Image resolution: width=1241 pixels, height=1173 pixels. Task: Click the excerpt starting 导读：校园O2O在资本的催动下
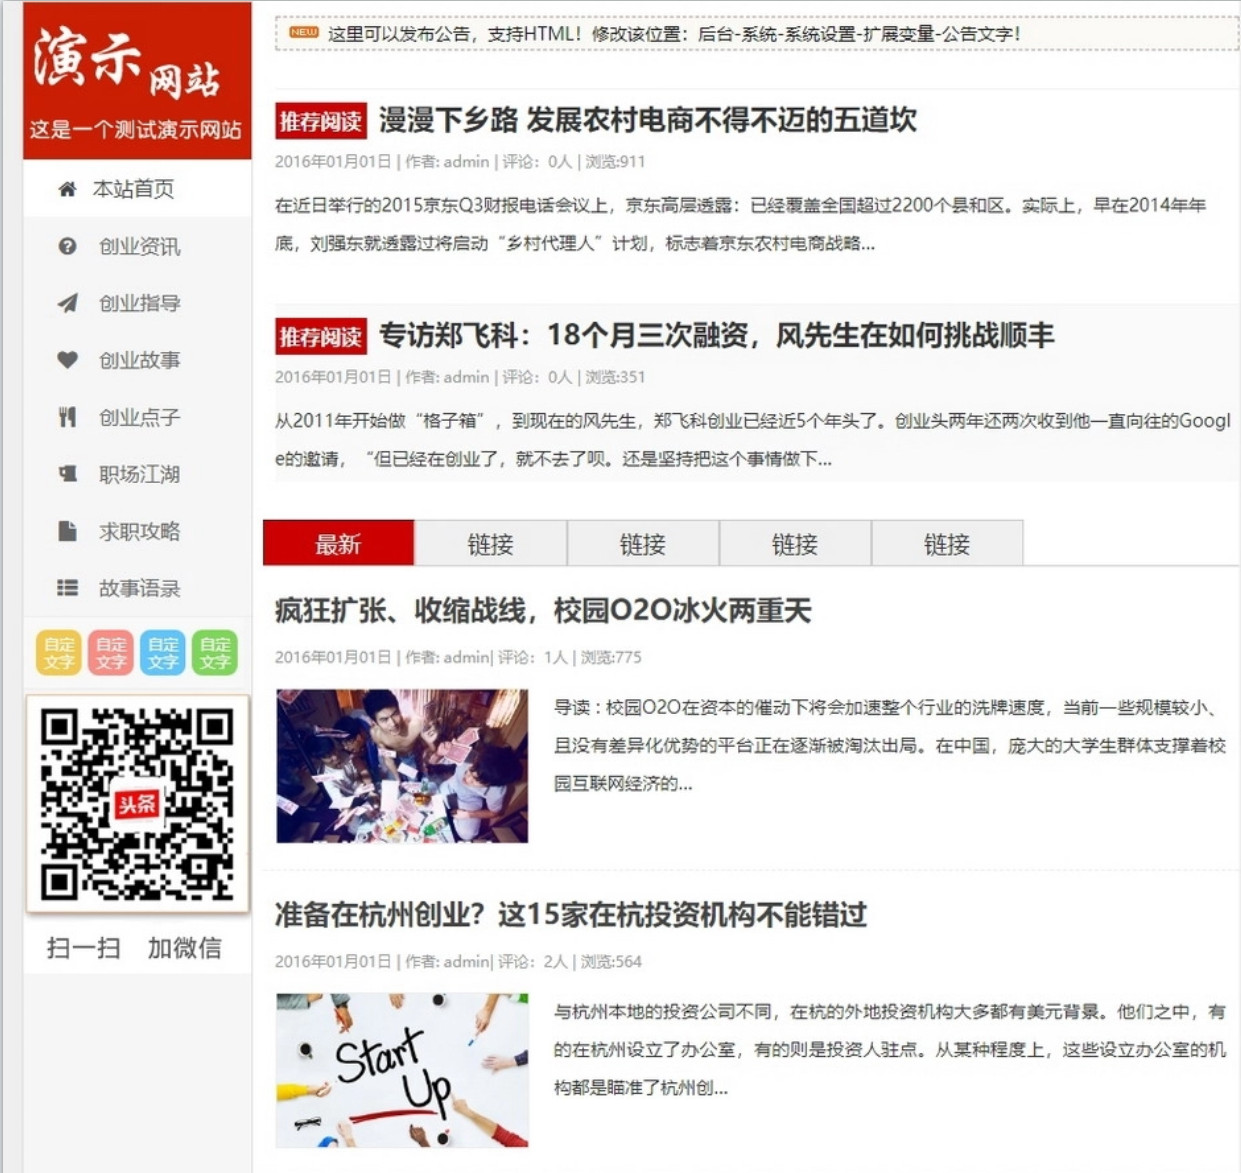(890, 745)
